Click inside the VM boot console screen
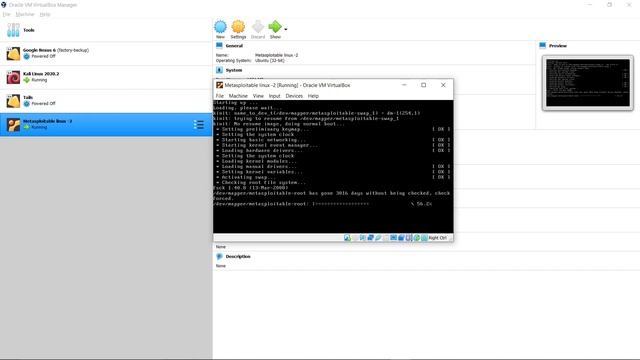Viewport: 640px width, 360px height. point(333,167)
